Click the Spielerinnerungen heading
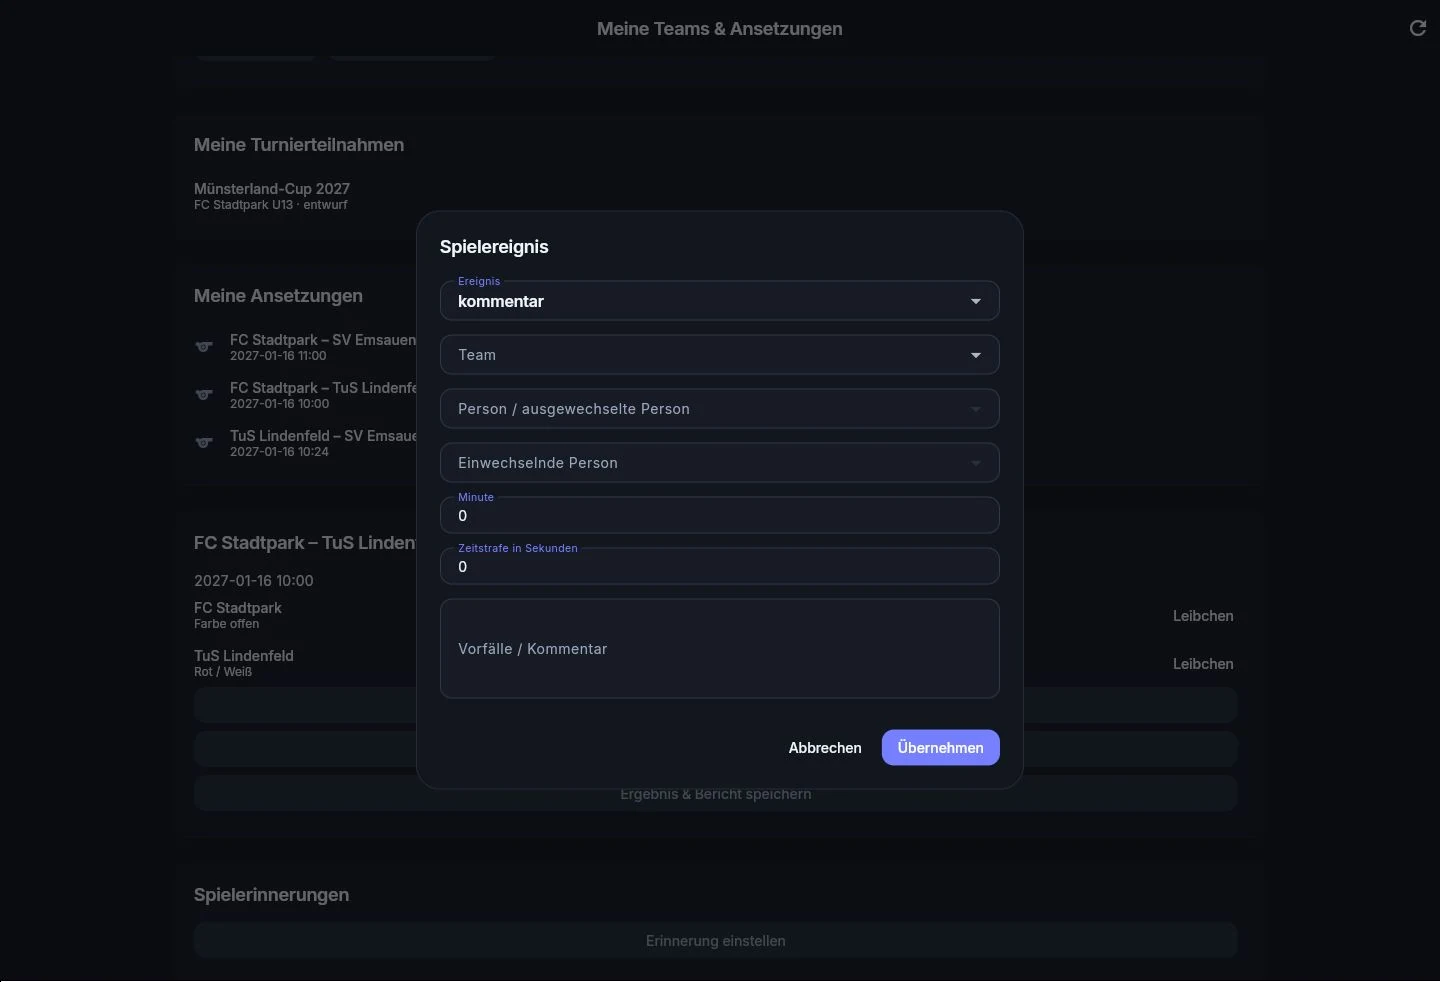The image size is (1440, 982). (x=272, y=895)
